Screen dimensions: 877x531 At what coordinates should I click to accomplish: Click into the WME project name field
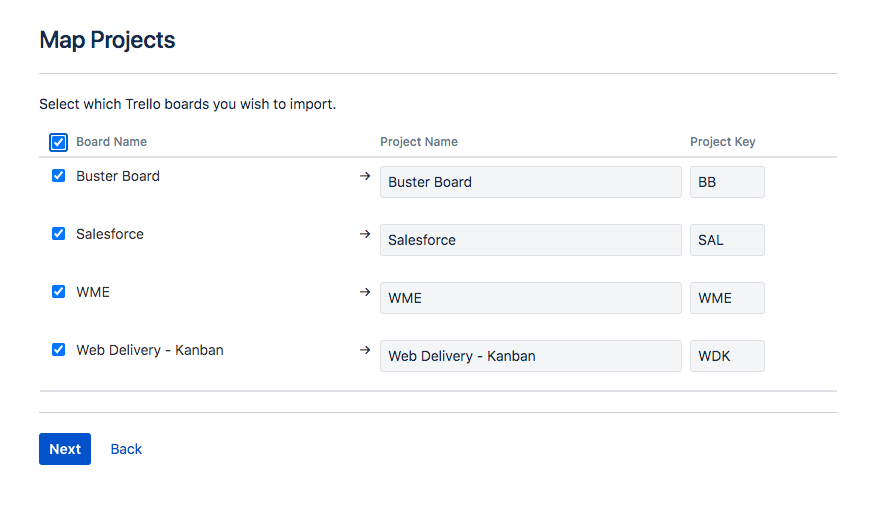point(530,298)
